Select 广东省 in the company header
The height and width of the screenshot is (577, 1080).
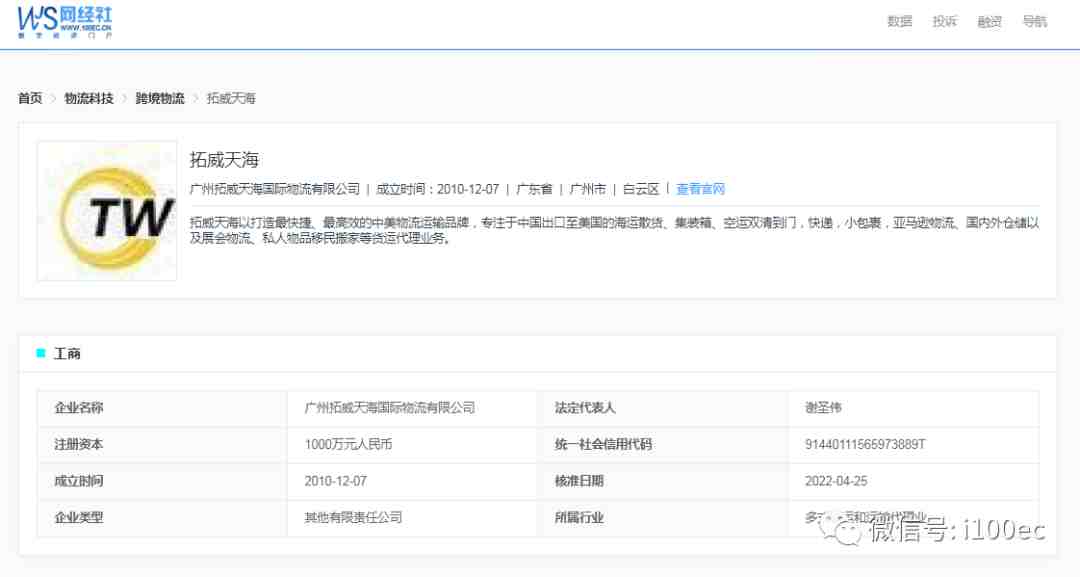534,189
